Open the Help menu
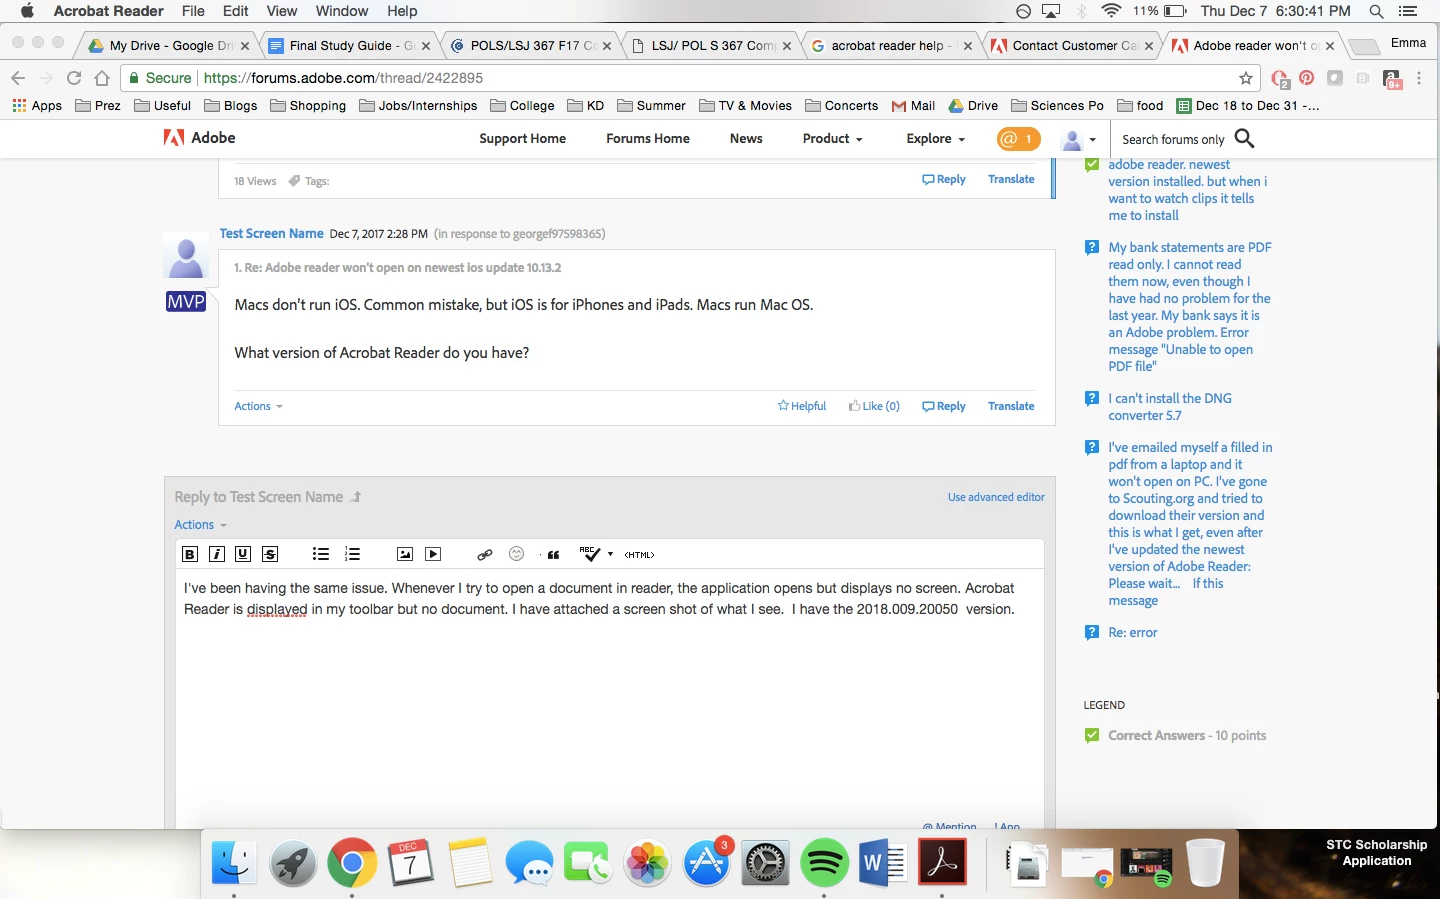Screen dimensions: 1440x899 402,11
